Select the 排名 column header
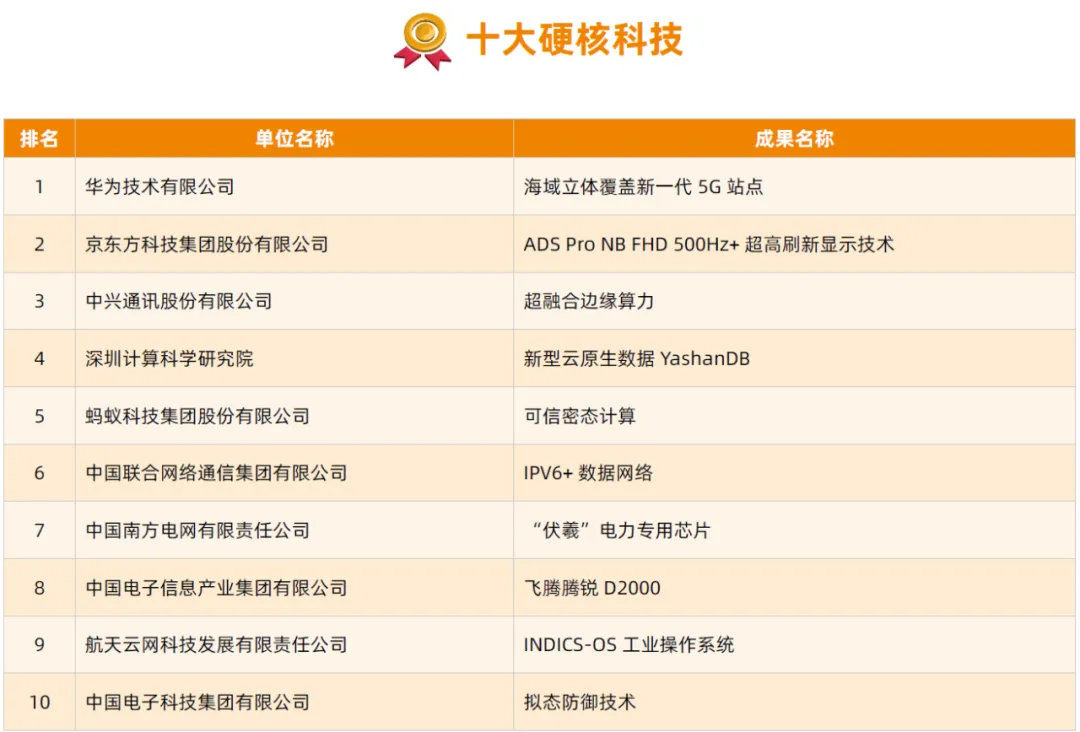The image size is (1080, 732). [39, 138]
